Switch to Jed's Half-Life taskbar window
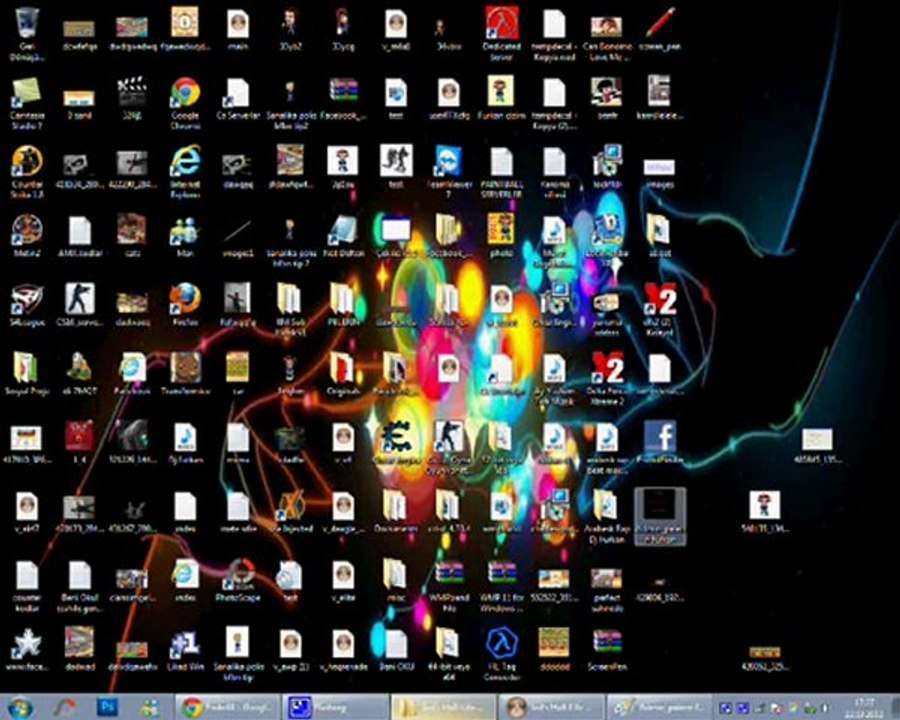 click(x=552, y=707)
